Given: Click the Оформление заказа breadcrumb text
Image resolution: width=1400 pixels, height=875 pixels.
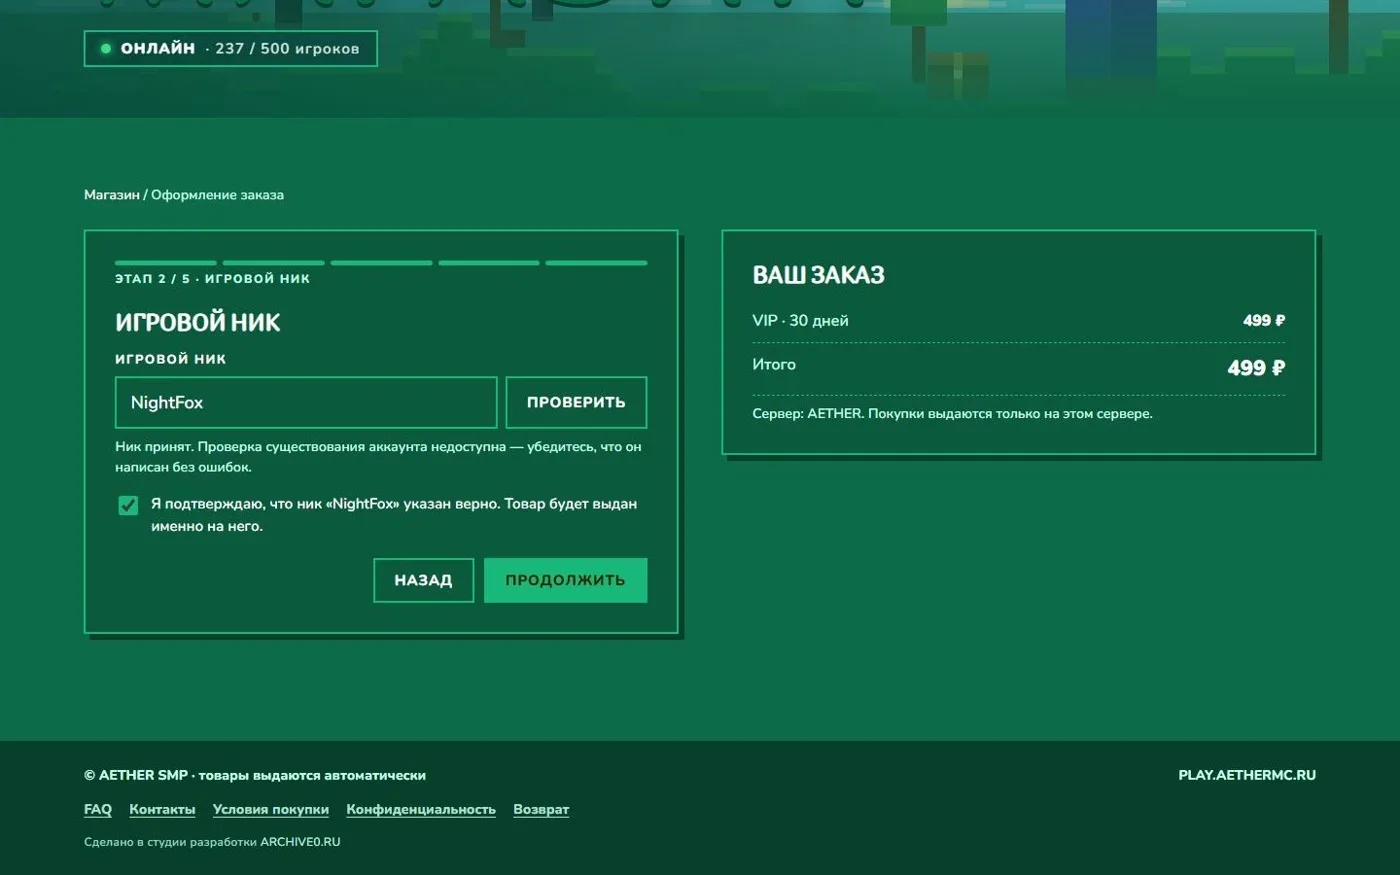Looking at the screenshot, I should [x=217, y=195].
